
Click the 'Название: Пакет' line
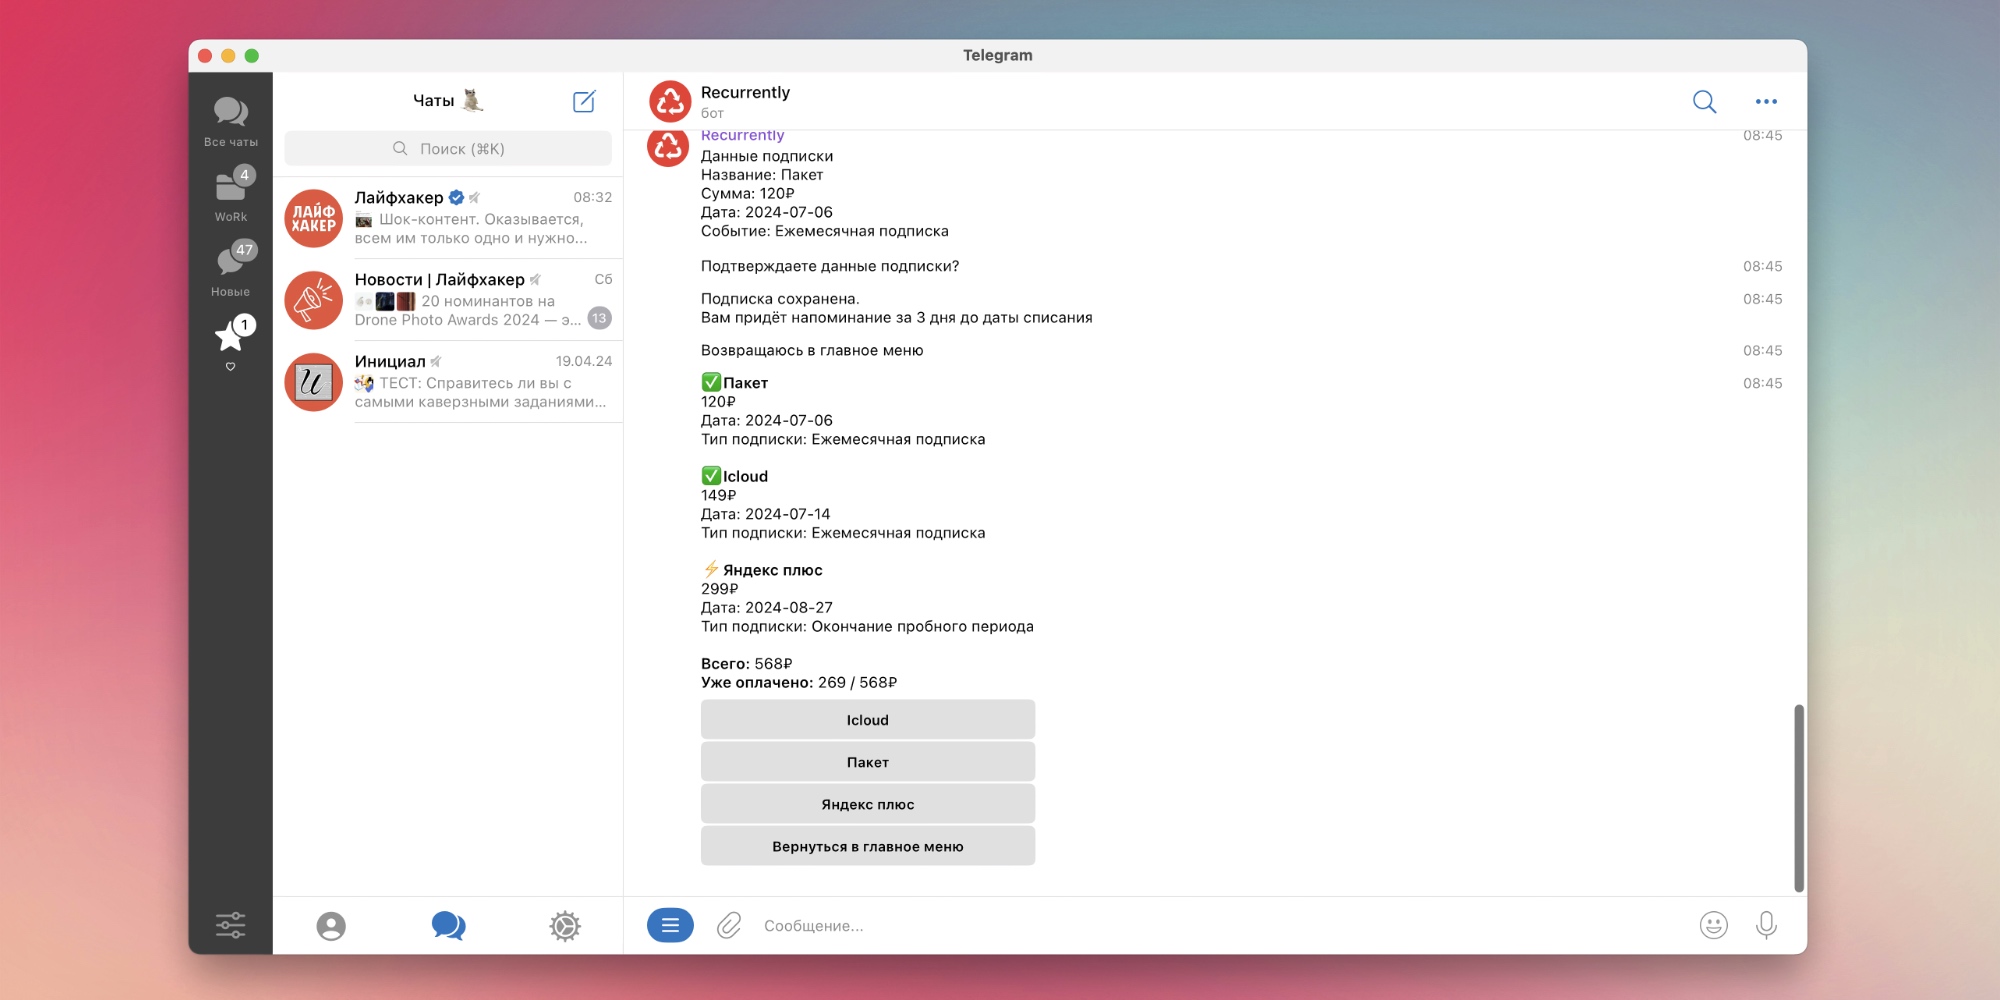tap(762, 175)
